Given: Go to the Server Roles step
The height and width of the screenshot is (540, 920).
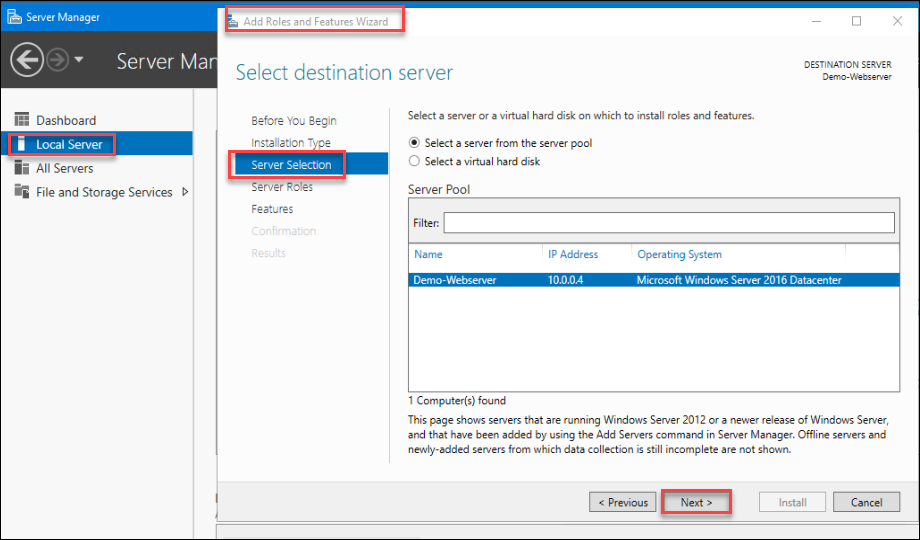Looking at the screenshot, I should (x=282, y=187).
